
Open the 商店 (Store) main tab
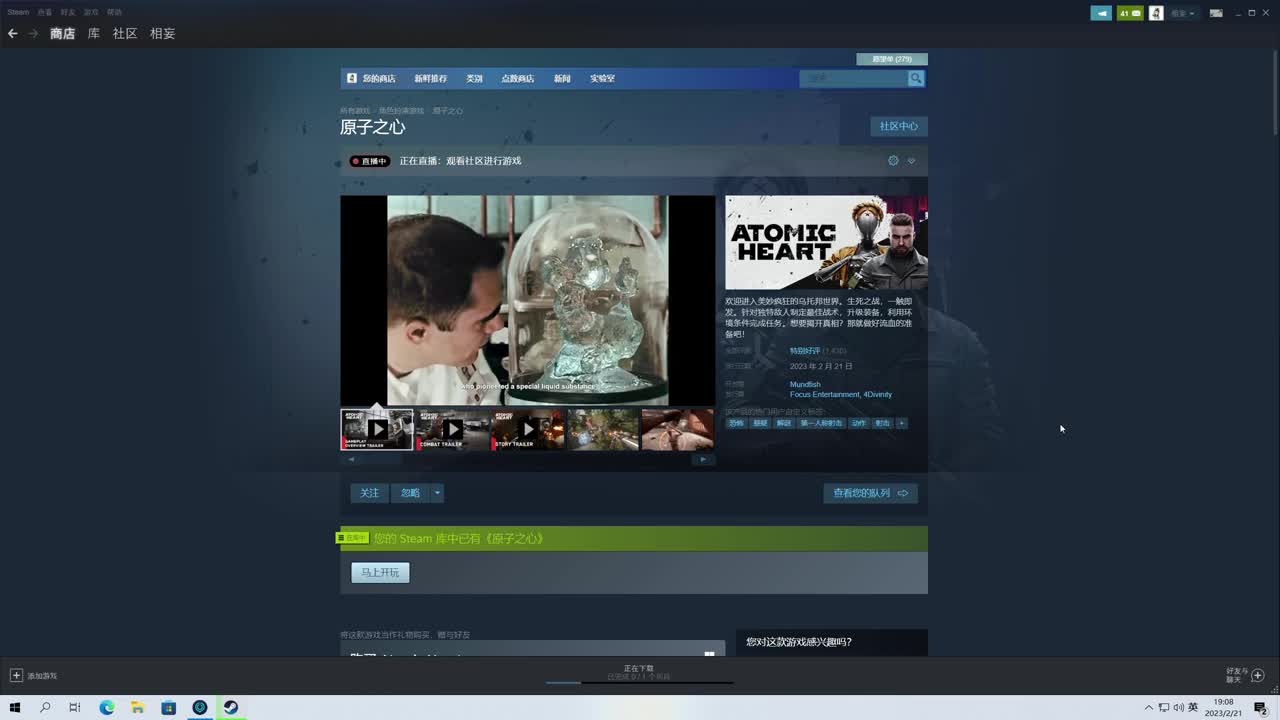(62, 33)
